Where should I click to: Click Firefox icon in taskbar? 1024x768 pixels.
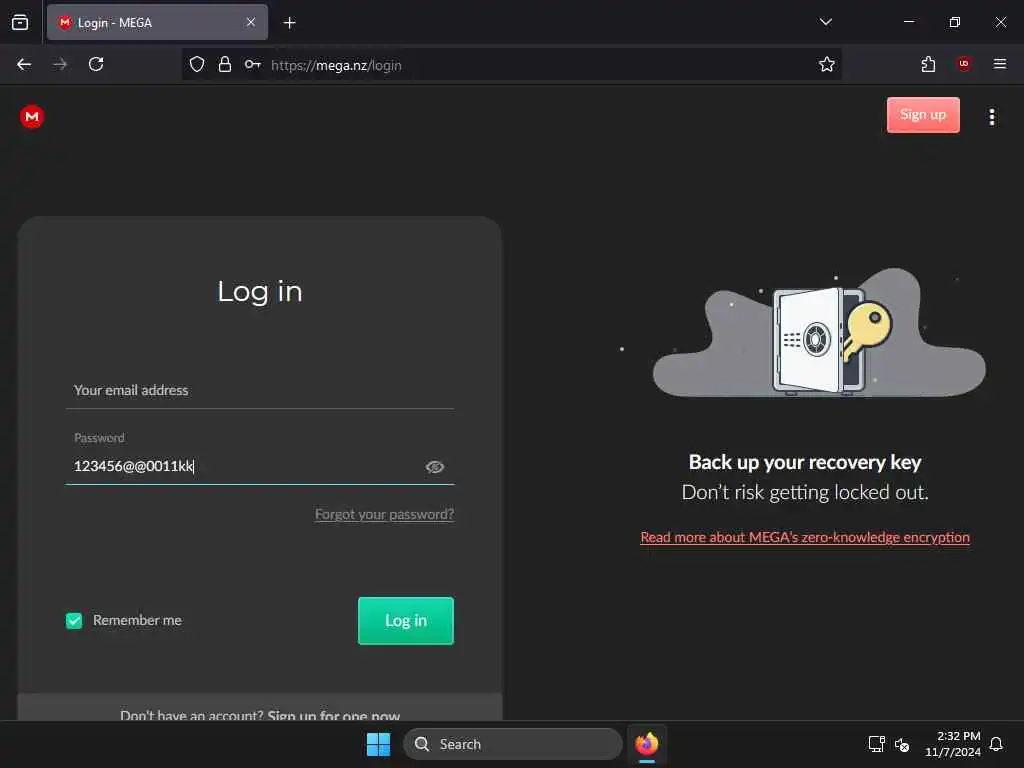(647, 744)
